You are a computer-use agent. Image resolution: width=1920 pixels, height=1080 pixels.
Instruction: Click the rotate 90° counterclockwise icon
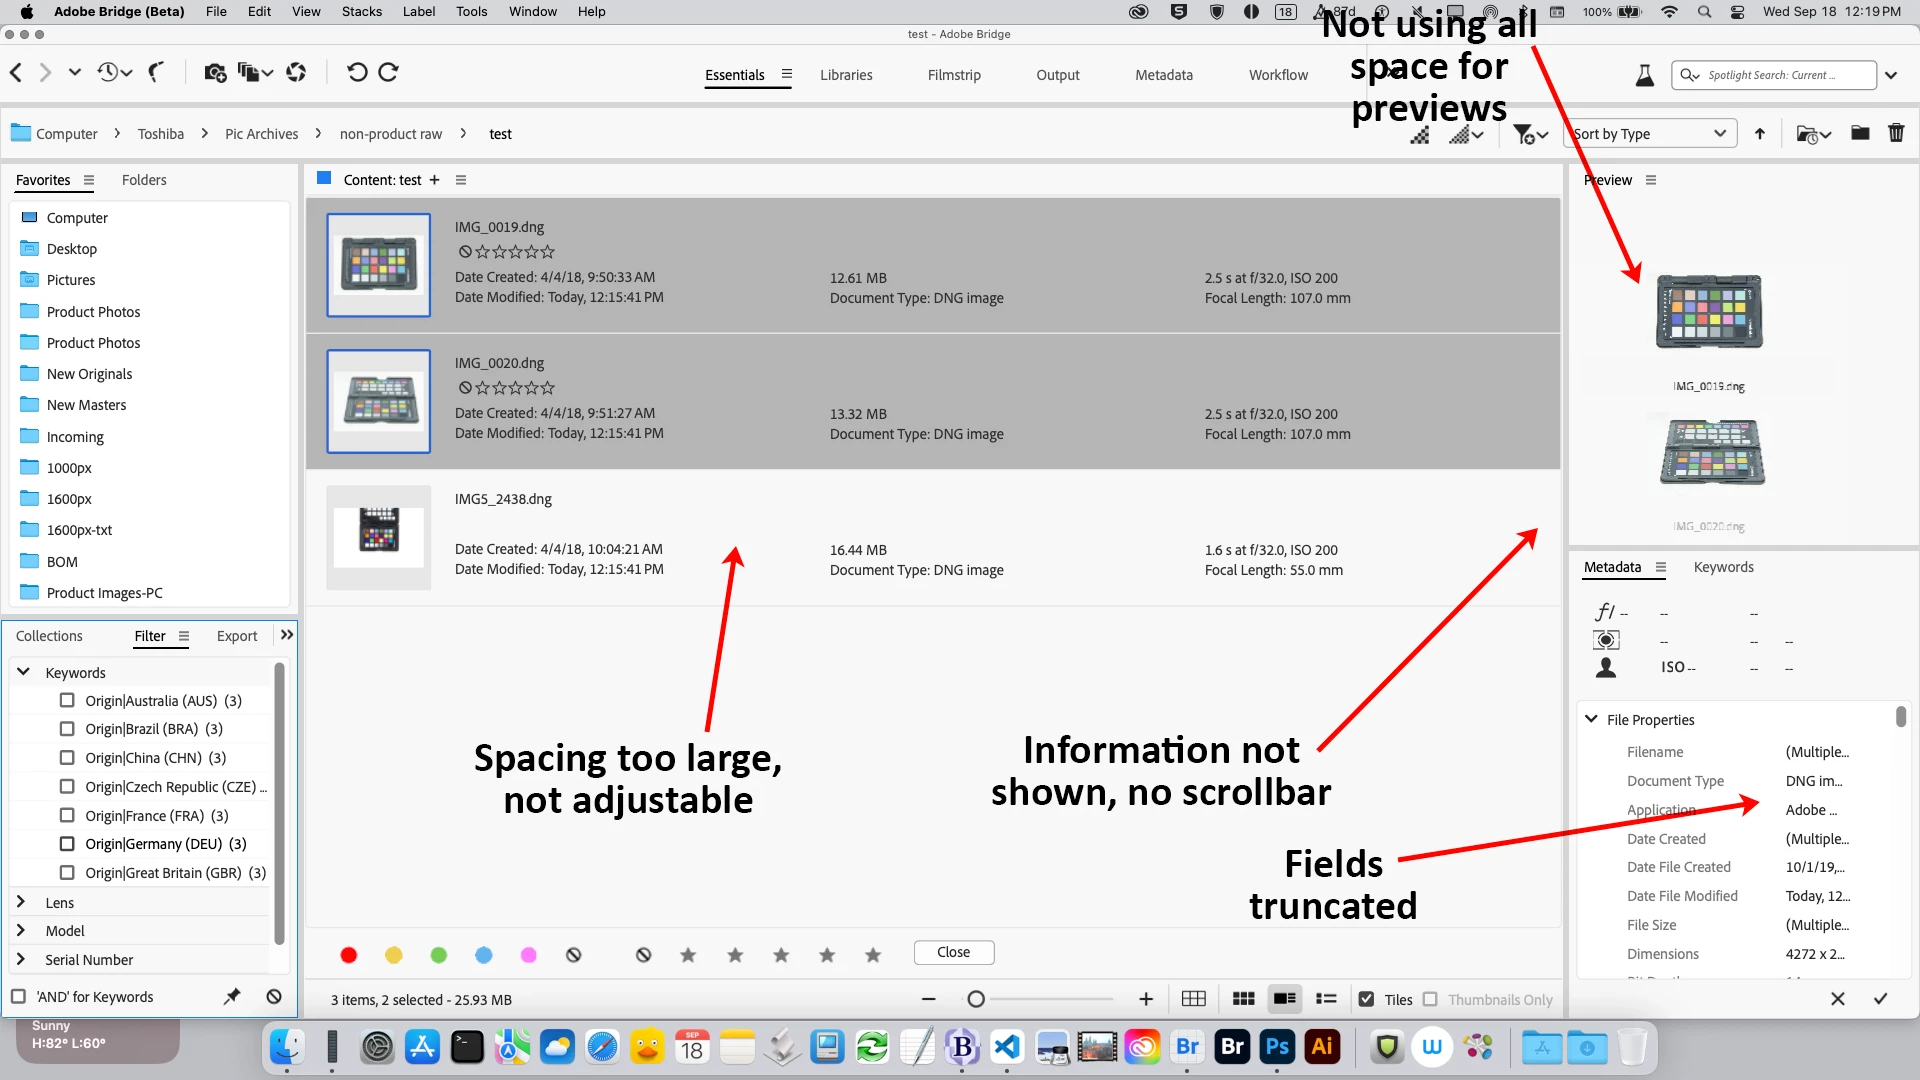[x=356, y=72]
